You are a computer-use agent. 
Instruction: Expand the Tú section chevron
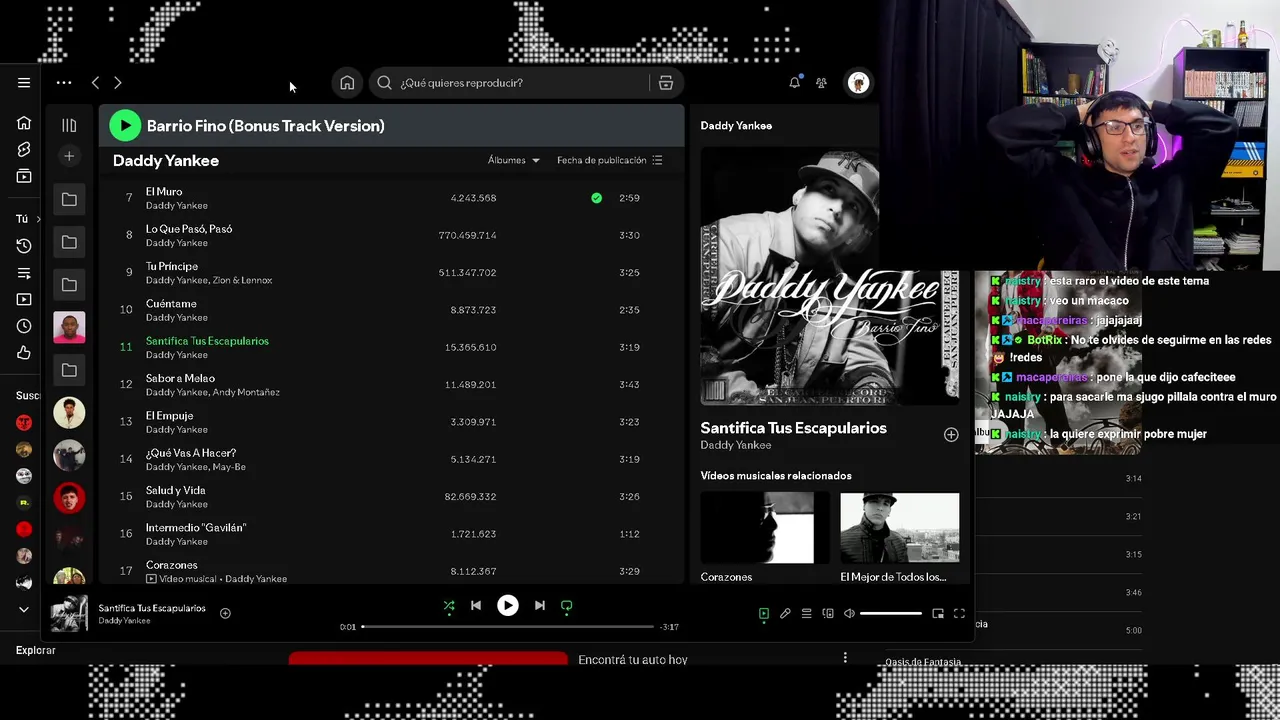tap(39, 219)
